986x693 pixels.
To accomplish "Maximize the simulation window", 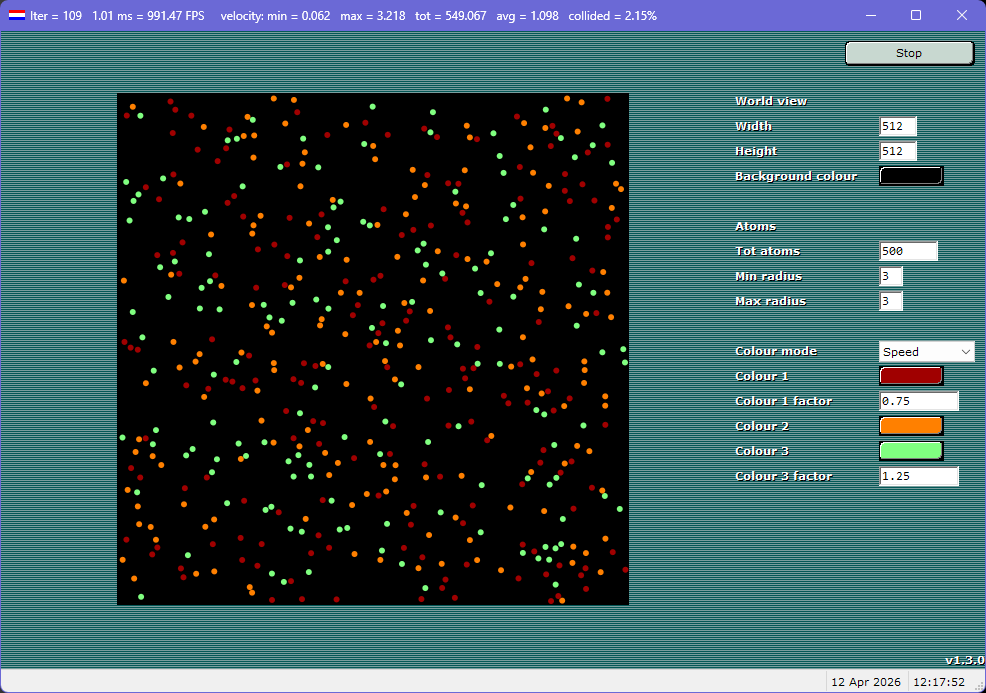I will pyautogui.click(x=916, y=16).
